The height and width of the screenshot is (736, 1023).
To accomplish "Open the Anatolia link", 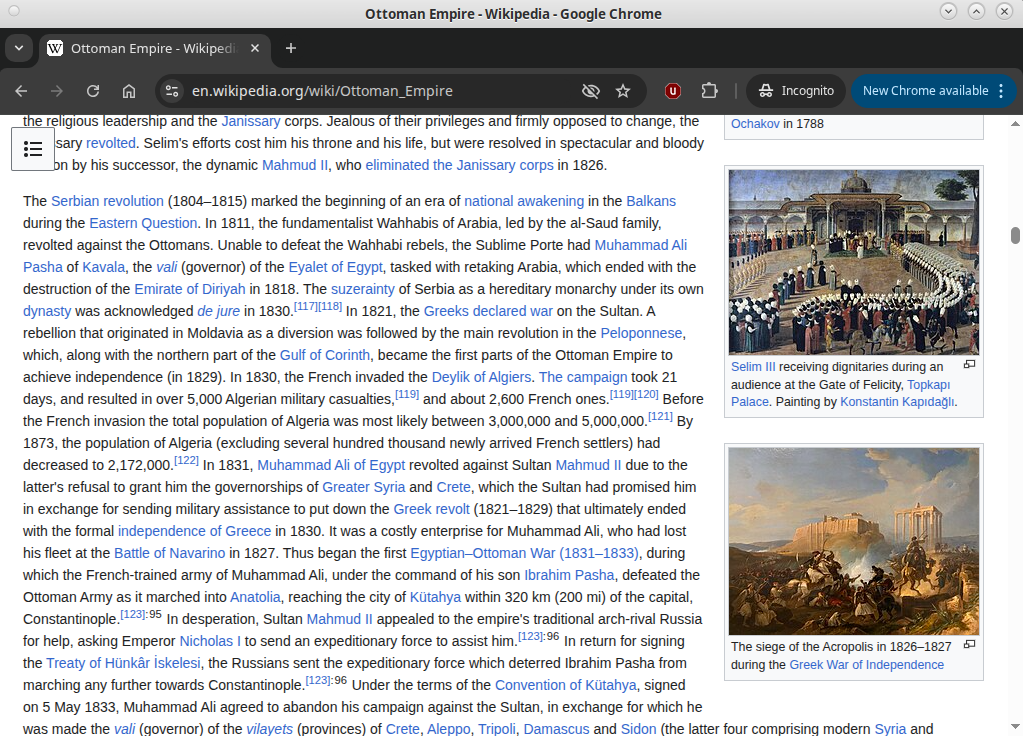I will (x=255, y=598).
